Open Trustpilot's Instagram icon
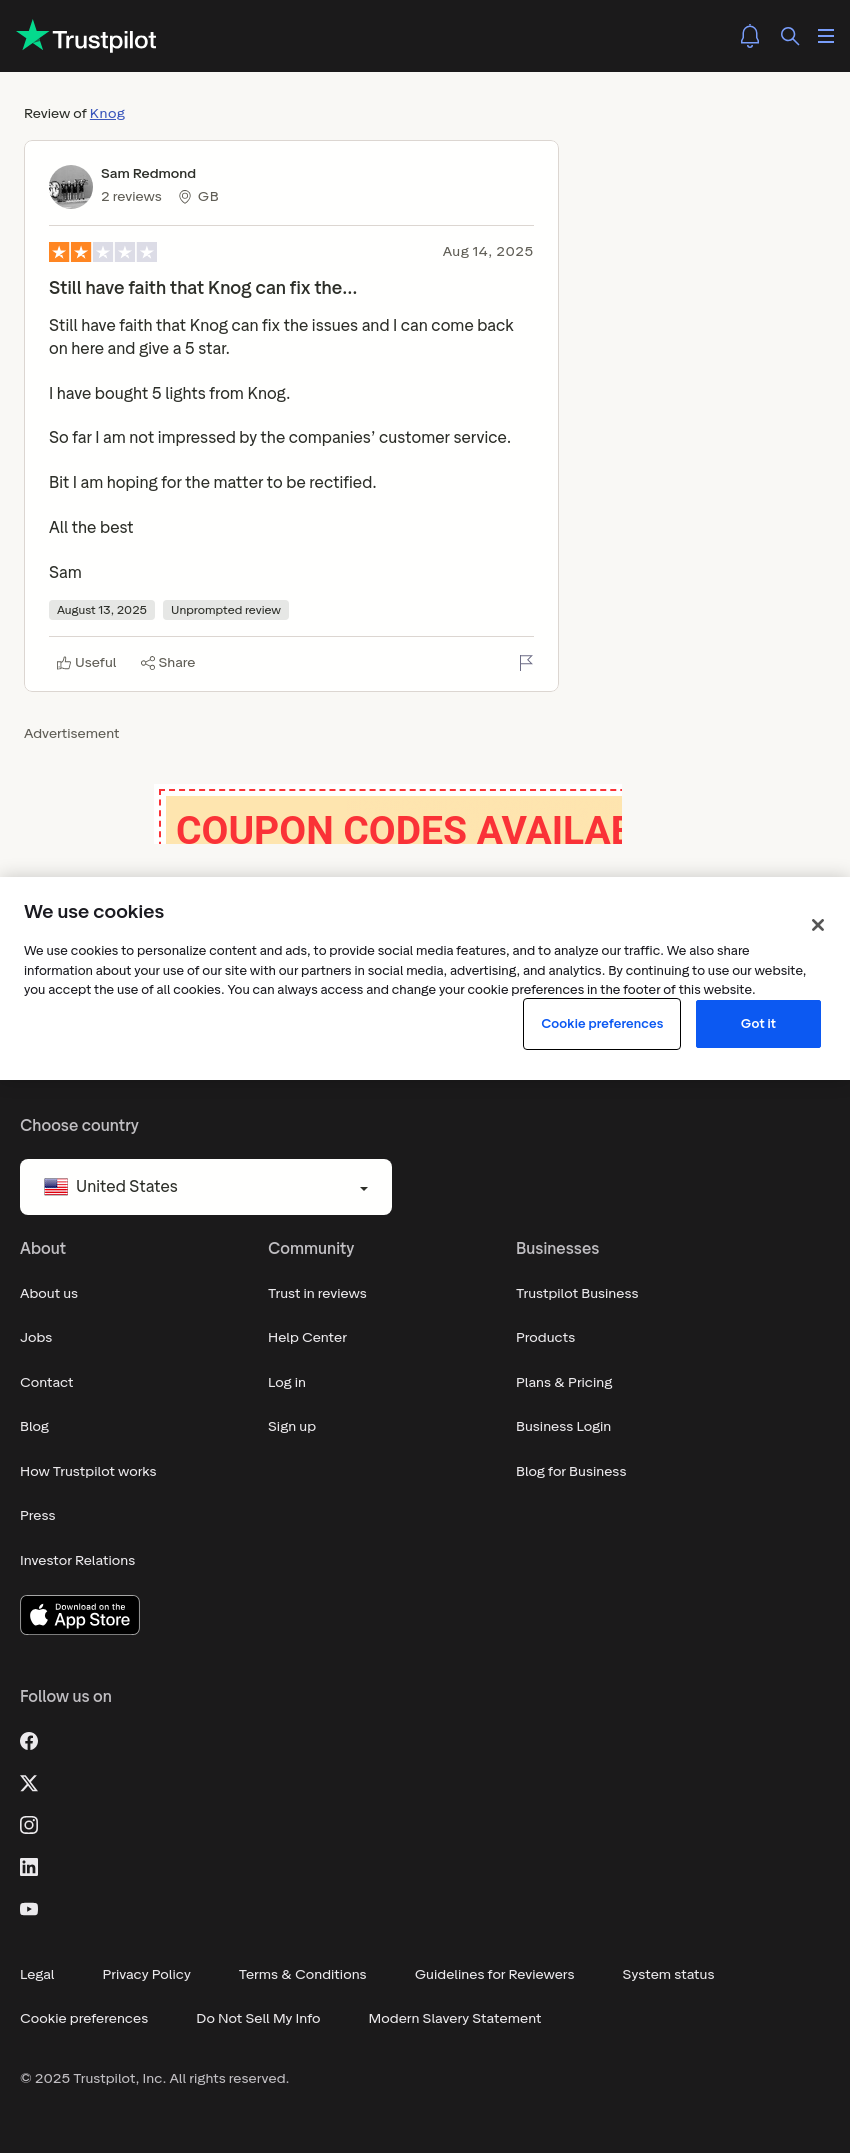The image size is (850, 2153). (x=29, y=1825)
